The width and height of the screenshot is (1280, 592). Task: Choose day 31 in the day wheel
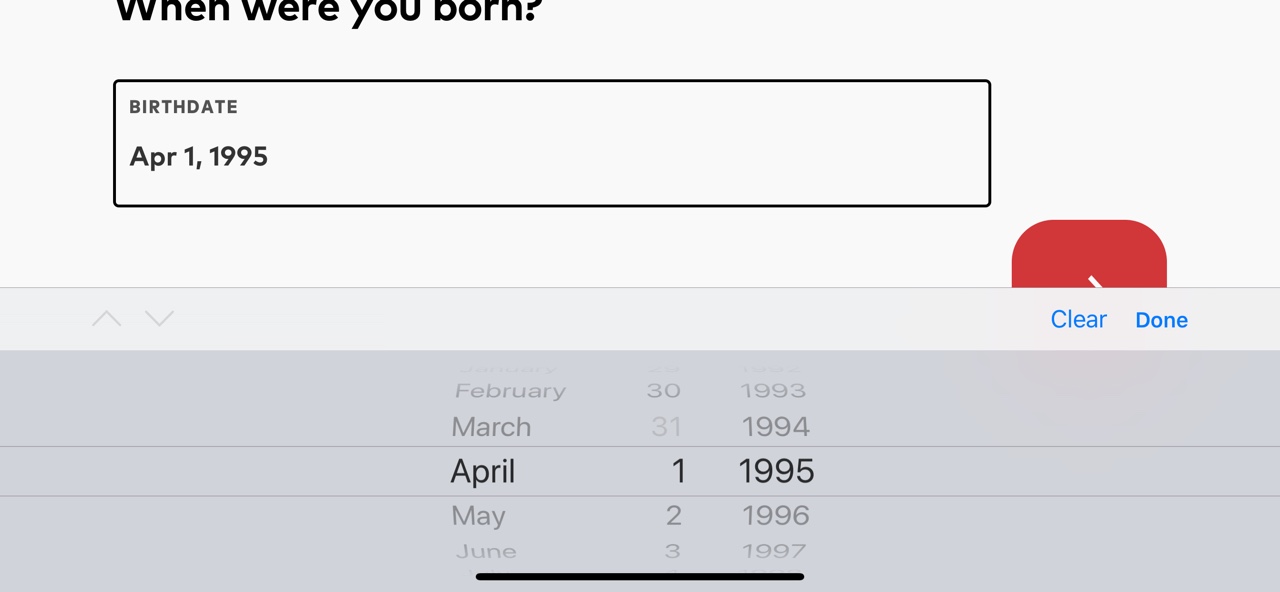click(666, 427)
